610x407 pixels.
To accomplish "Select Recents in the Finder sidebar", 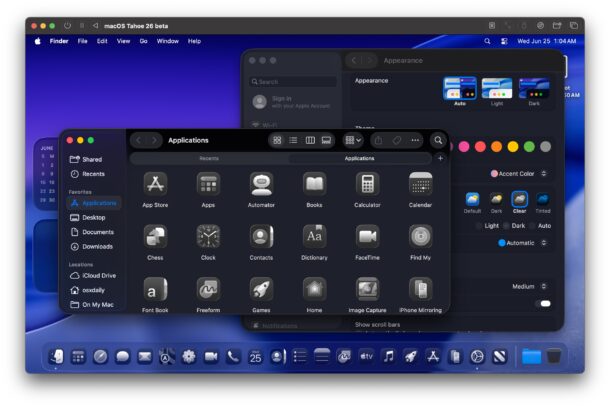I will (x=92, y=174).
